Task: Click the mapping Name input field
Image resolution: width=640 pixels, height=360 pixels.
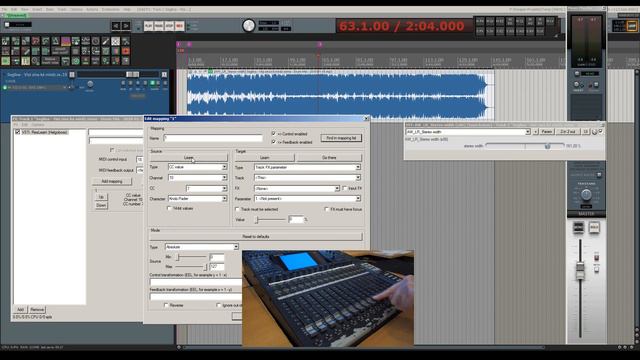Action: pos(213,138)
